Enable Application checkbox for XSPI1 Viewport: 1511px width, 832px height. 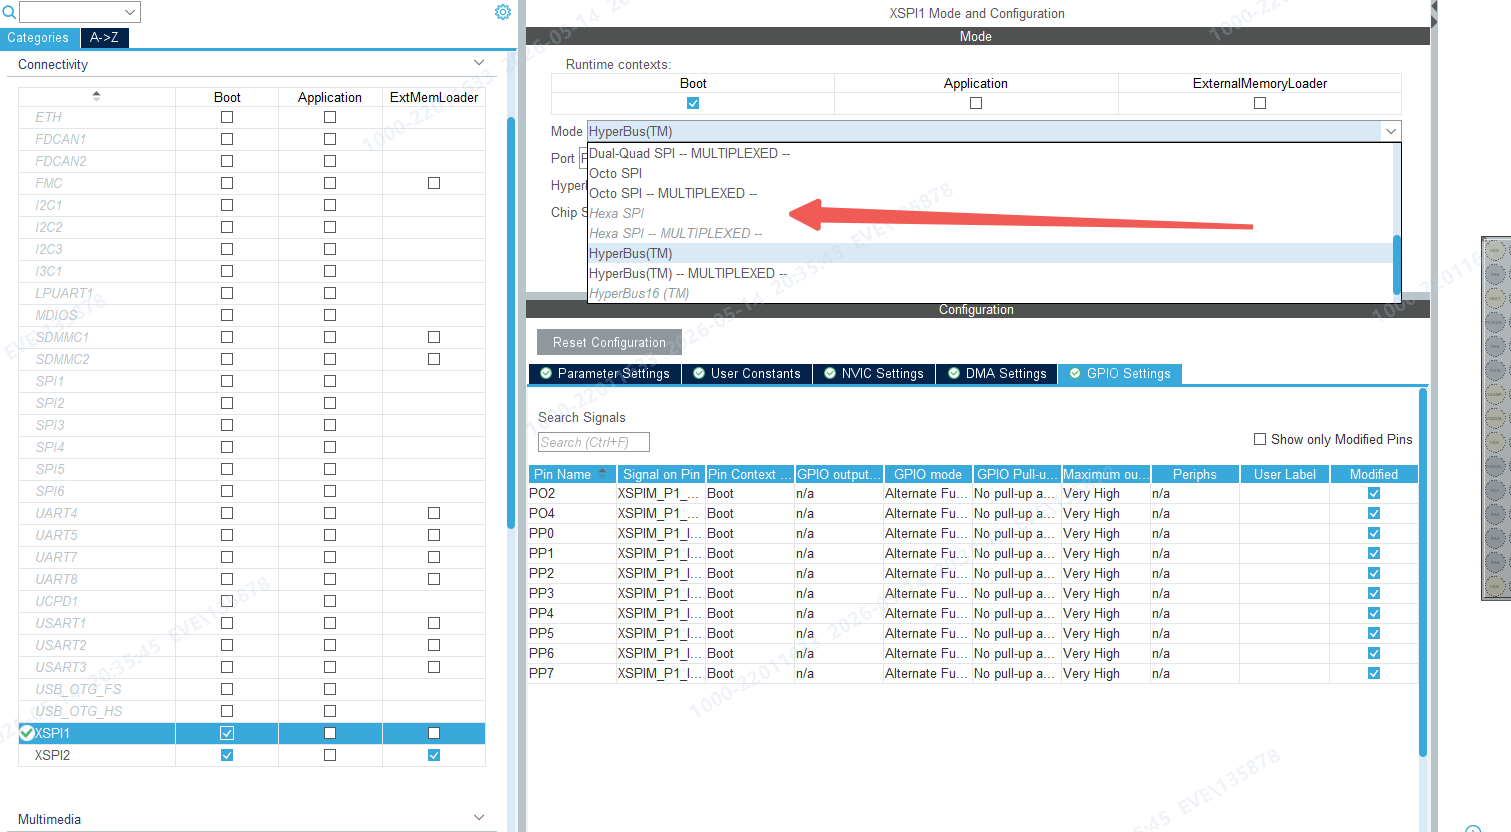[x=330, y=733]
